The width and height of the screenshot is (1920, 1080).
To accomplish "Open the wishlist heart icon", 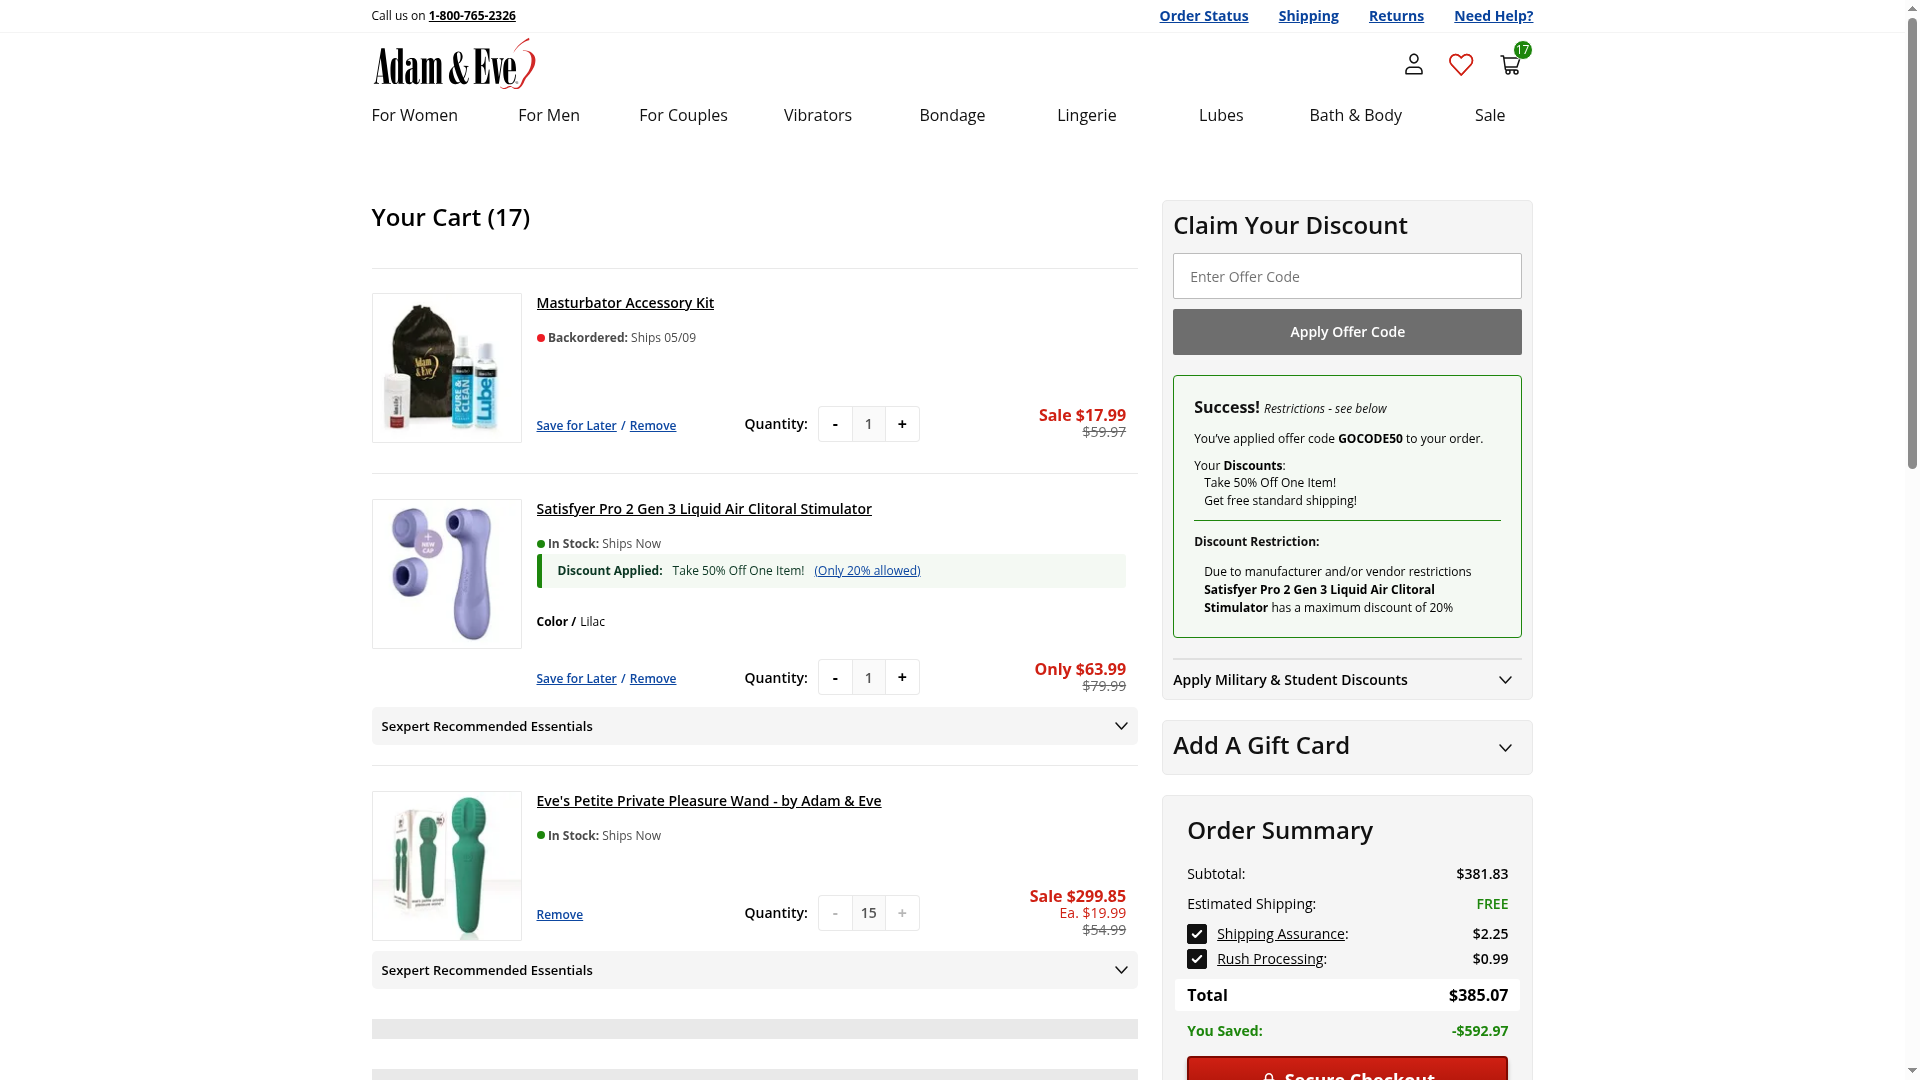I will 1461,65.
